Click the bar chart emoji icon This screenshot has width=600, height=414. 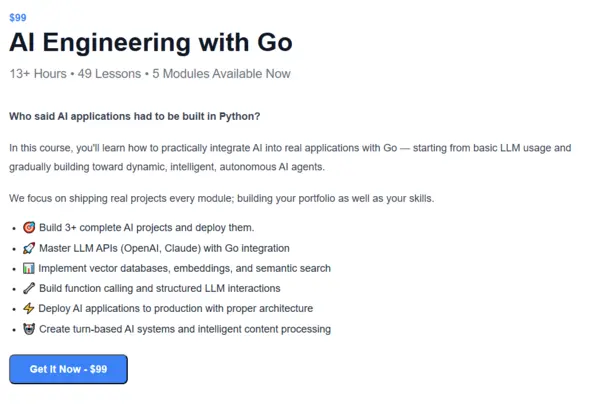point(29,268)
